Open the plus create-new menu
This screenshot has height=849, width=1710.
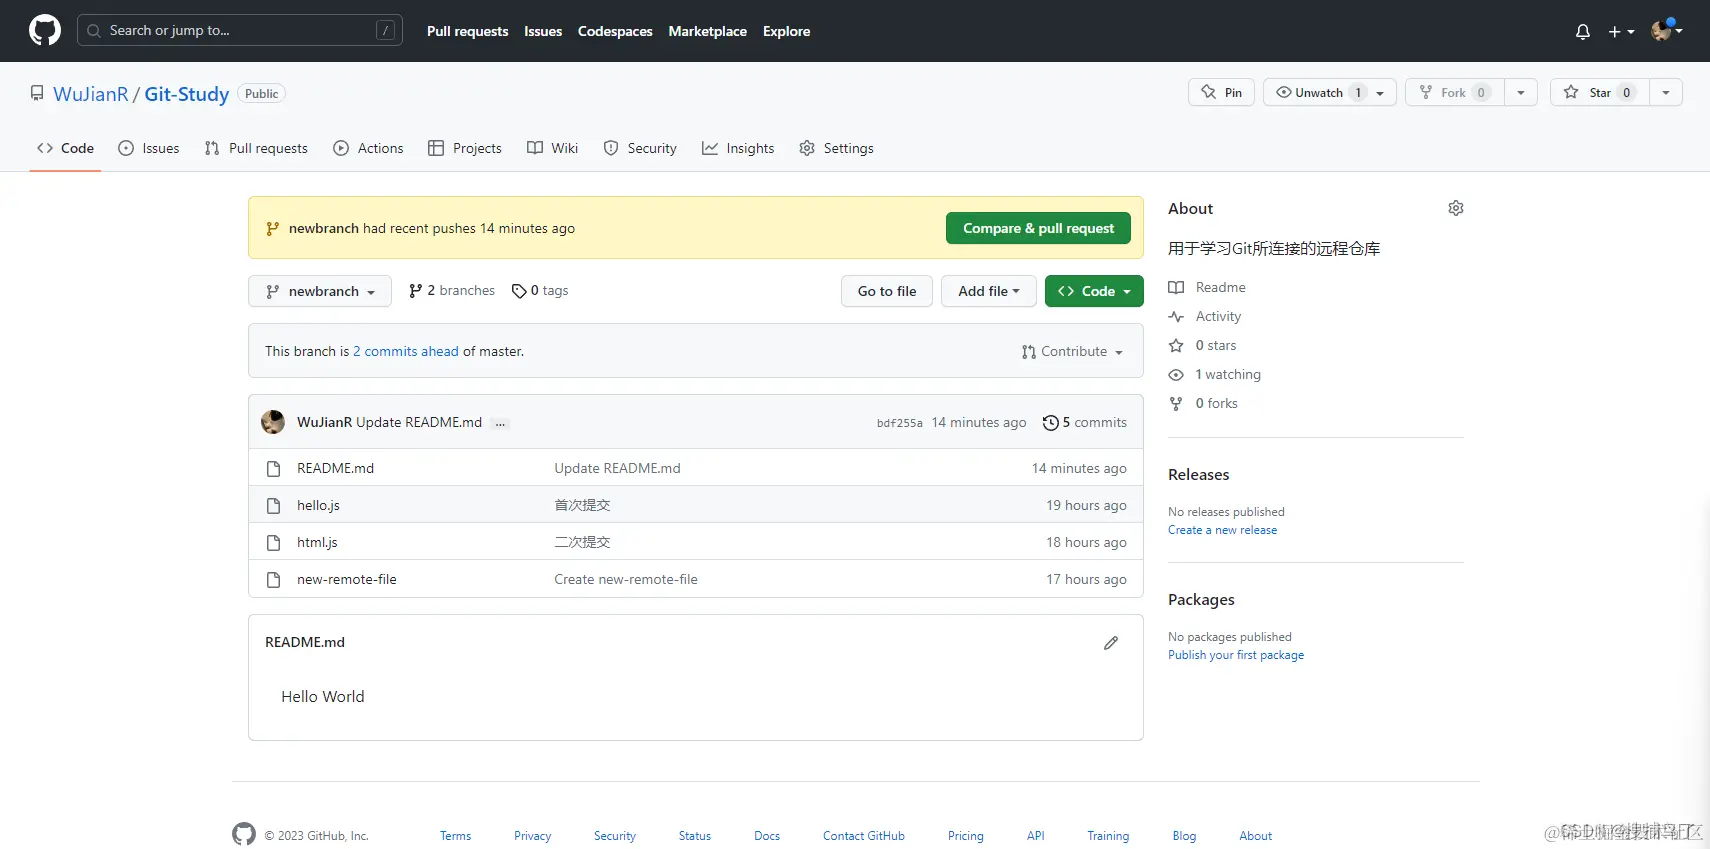tap(1621, 32)
